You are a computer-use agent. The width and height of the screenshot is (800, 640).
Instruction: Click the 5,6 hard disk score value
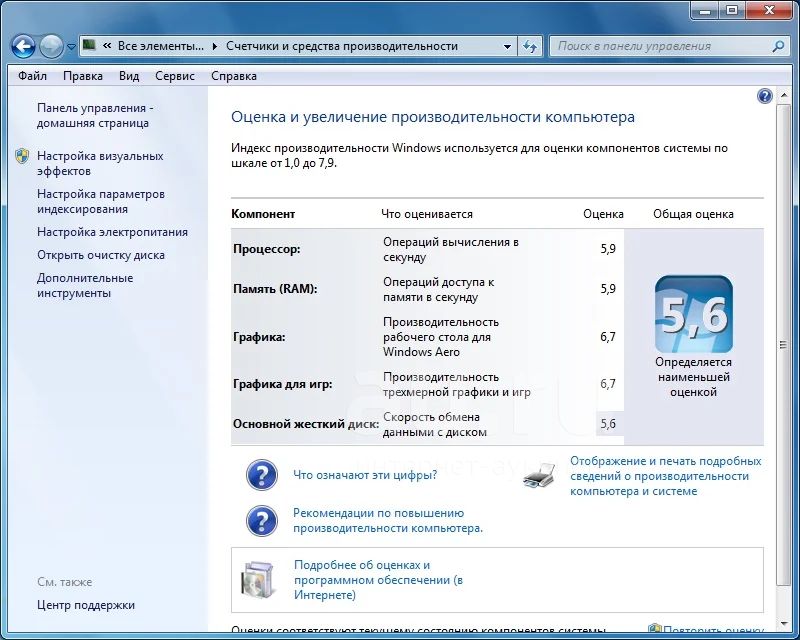tap(608, 424)
